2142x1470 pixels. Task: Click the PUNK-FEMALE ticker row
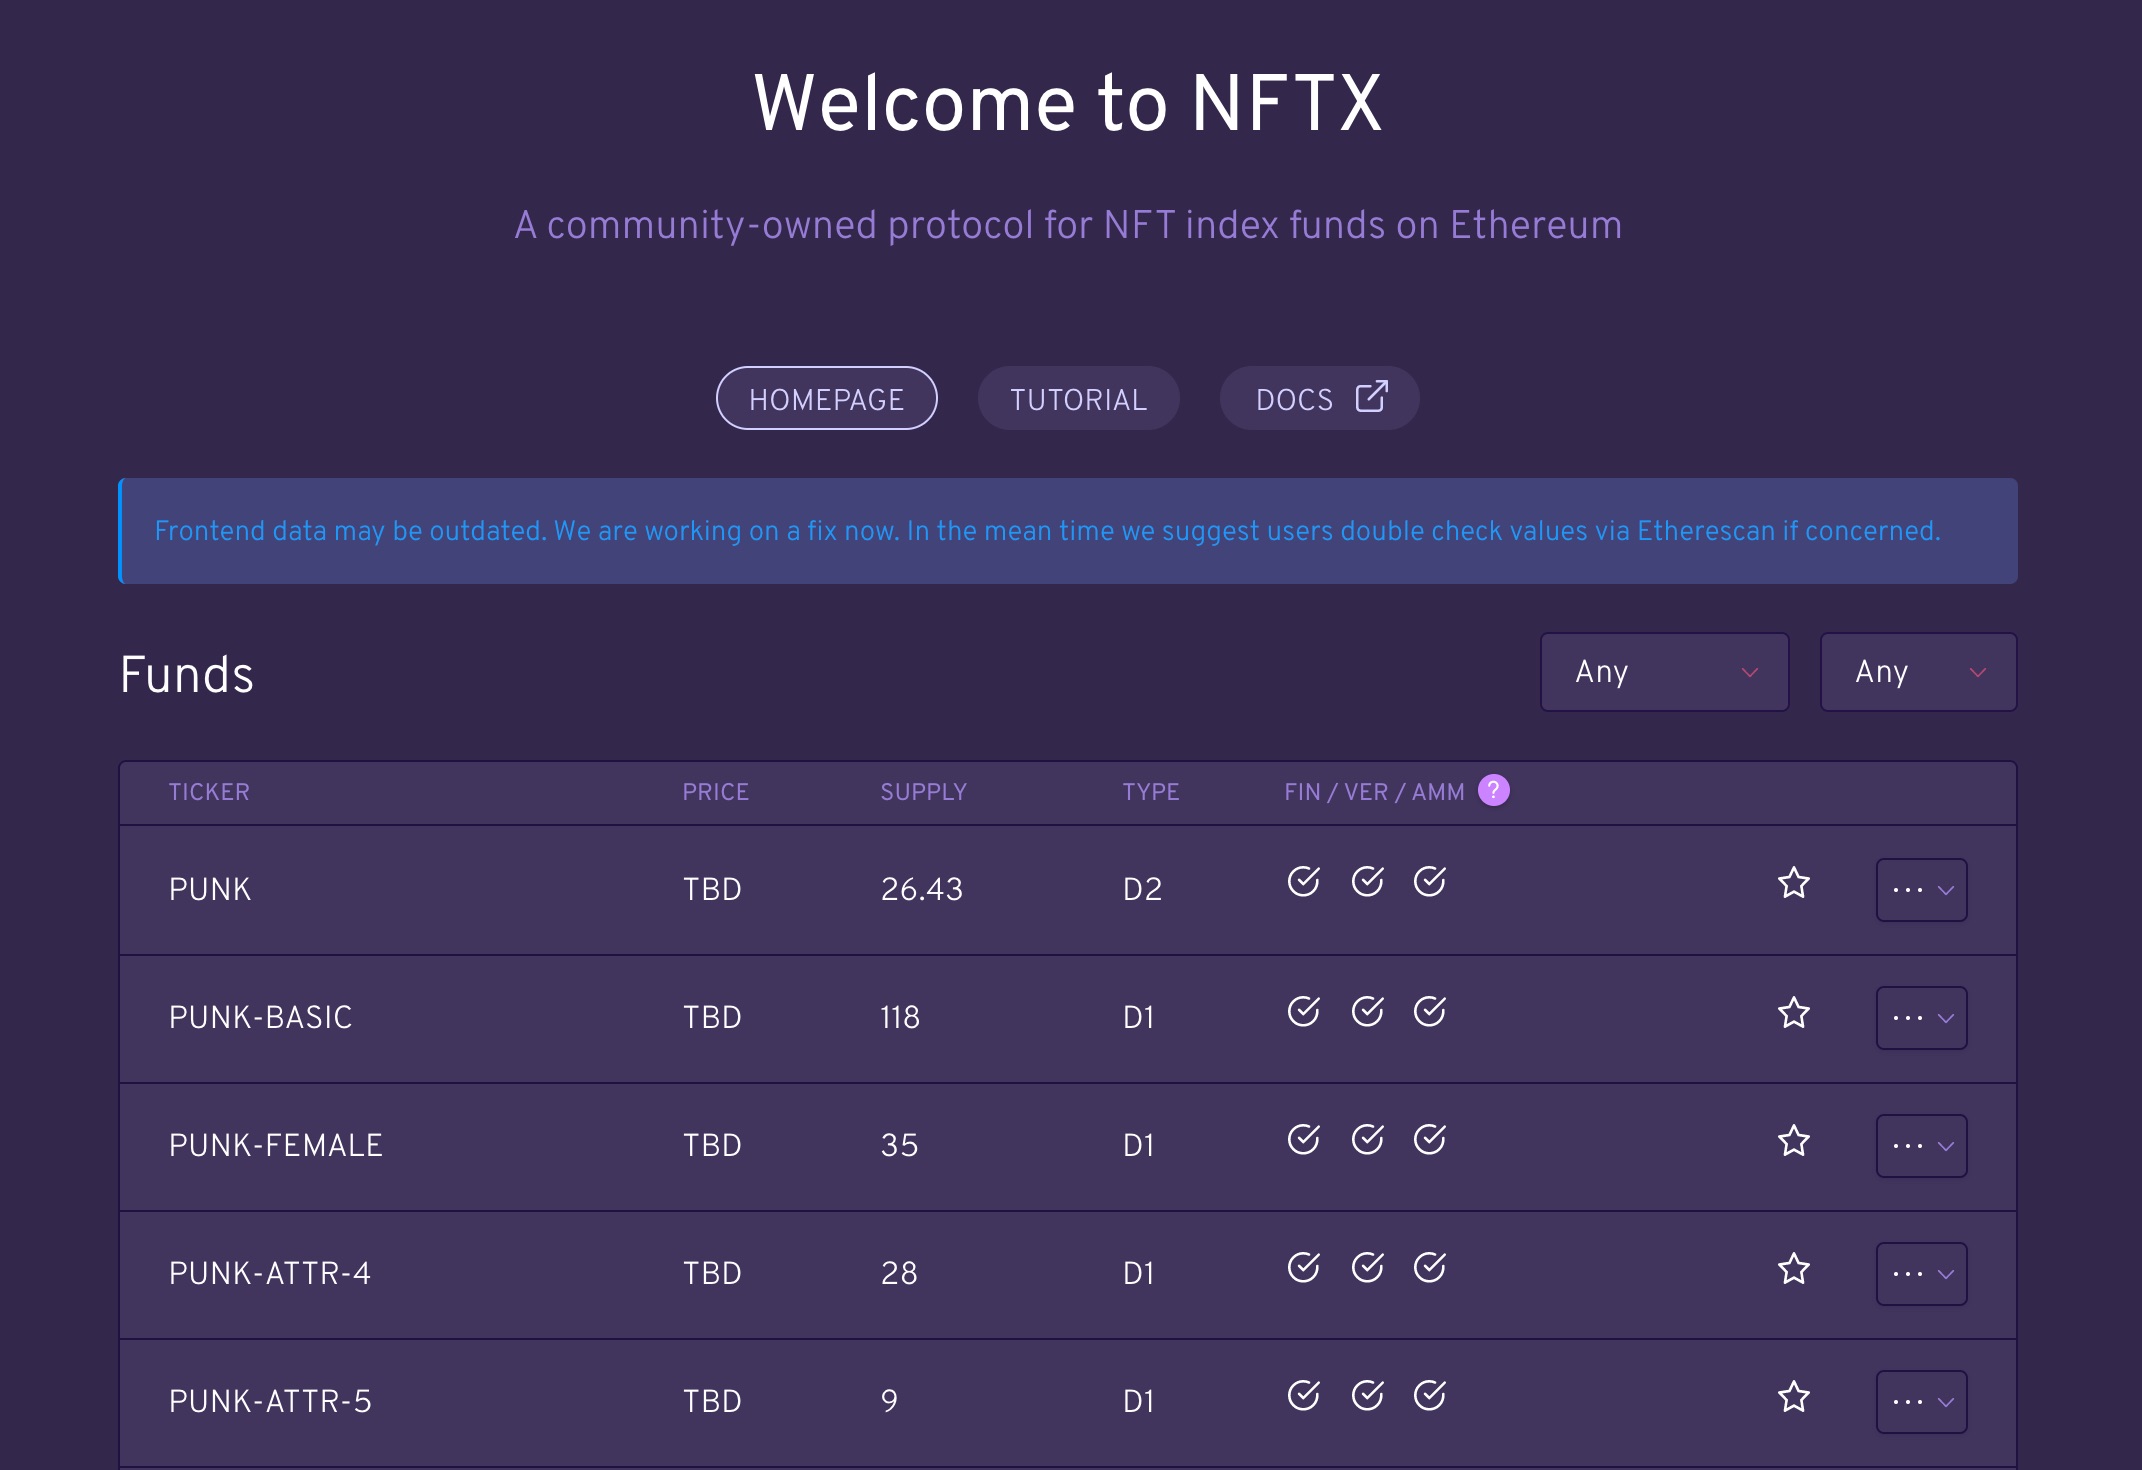tap(276, 1145)
